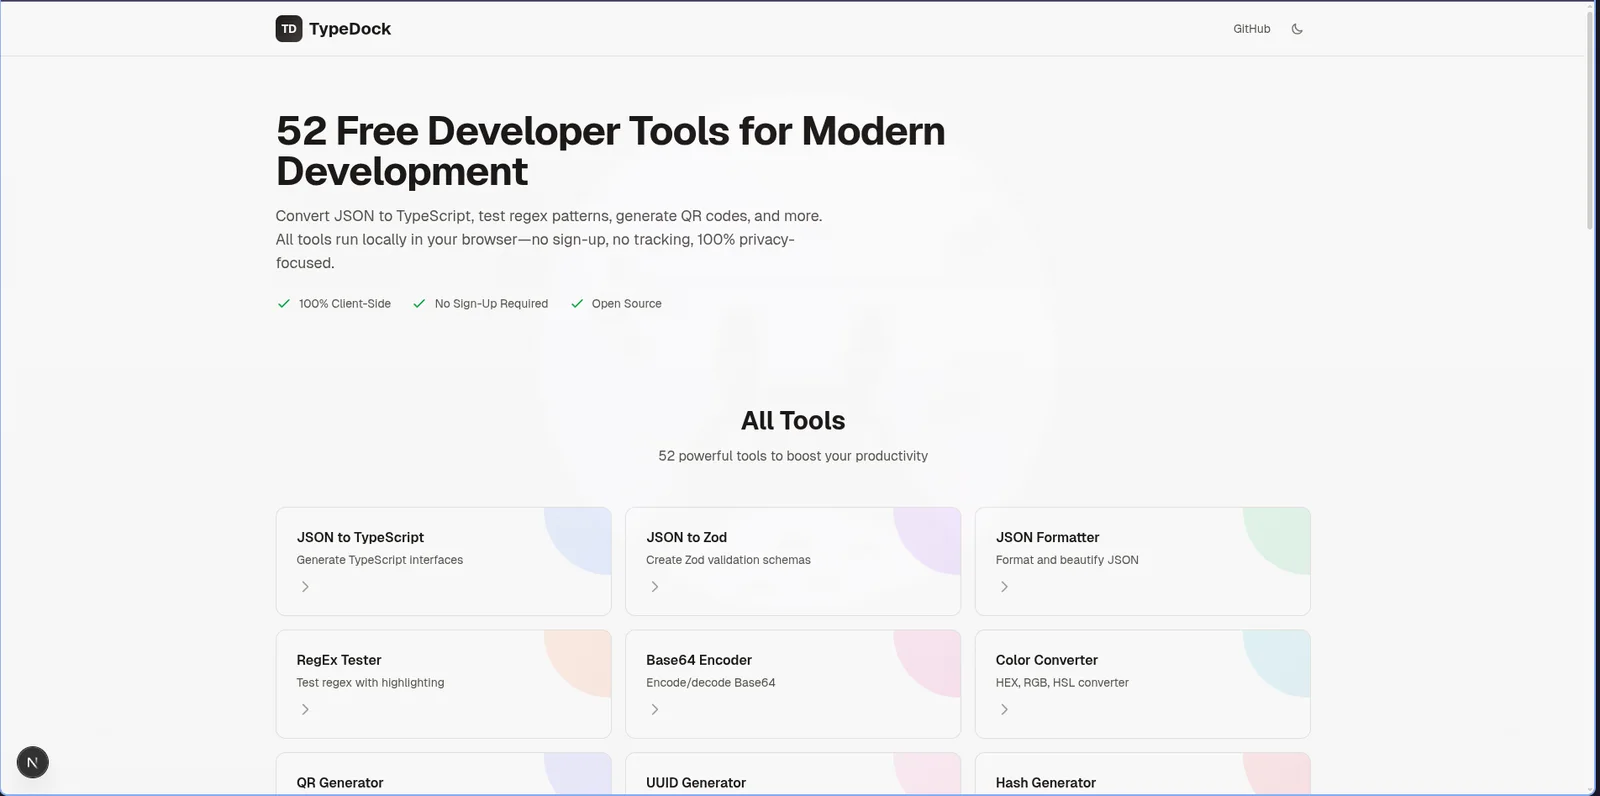Click 'Test regex with highlighting' description
The width and height of the screenshot is (1600, 796).
370,683
